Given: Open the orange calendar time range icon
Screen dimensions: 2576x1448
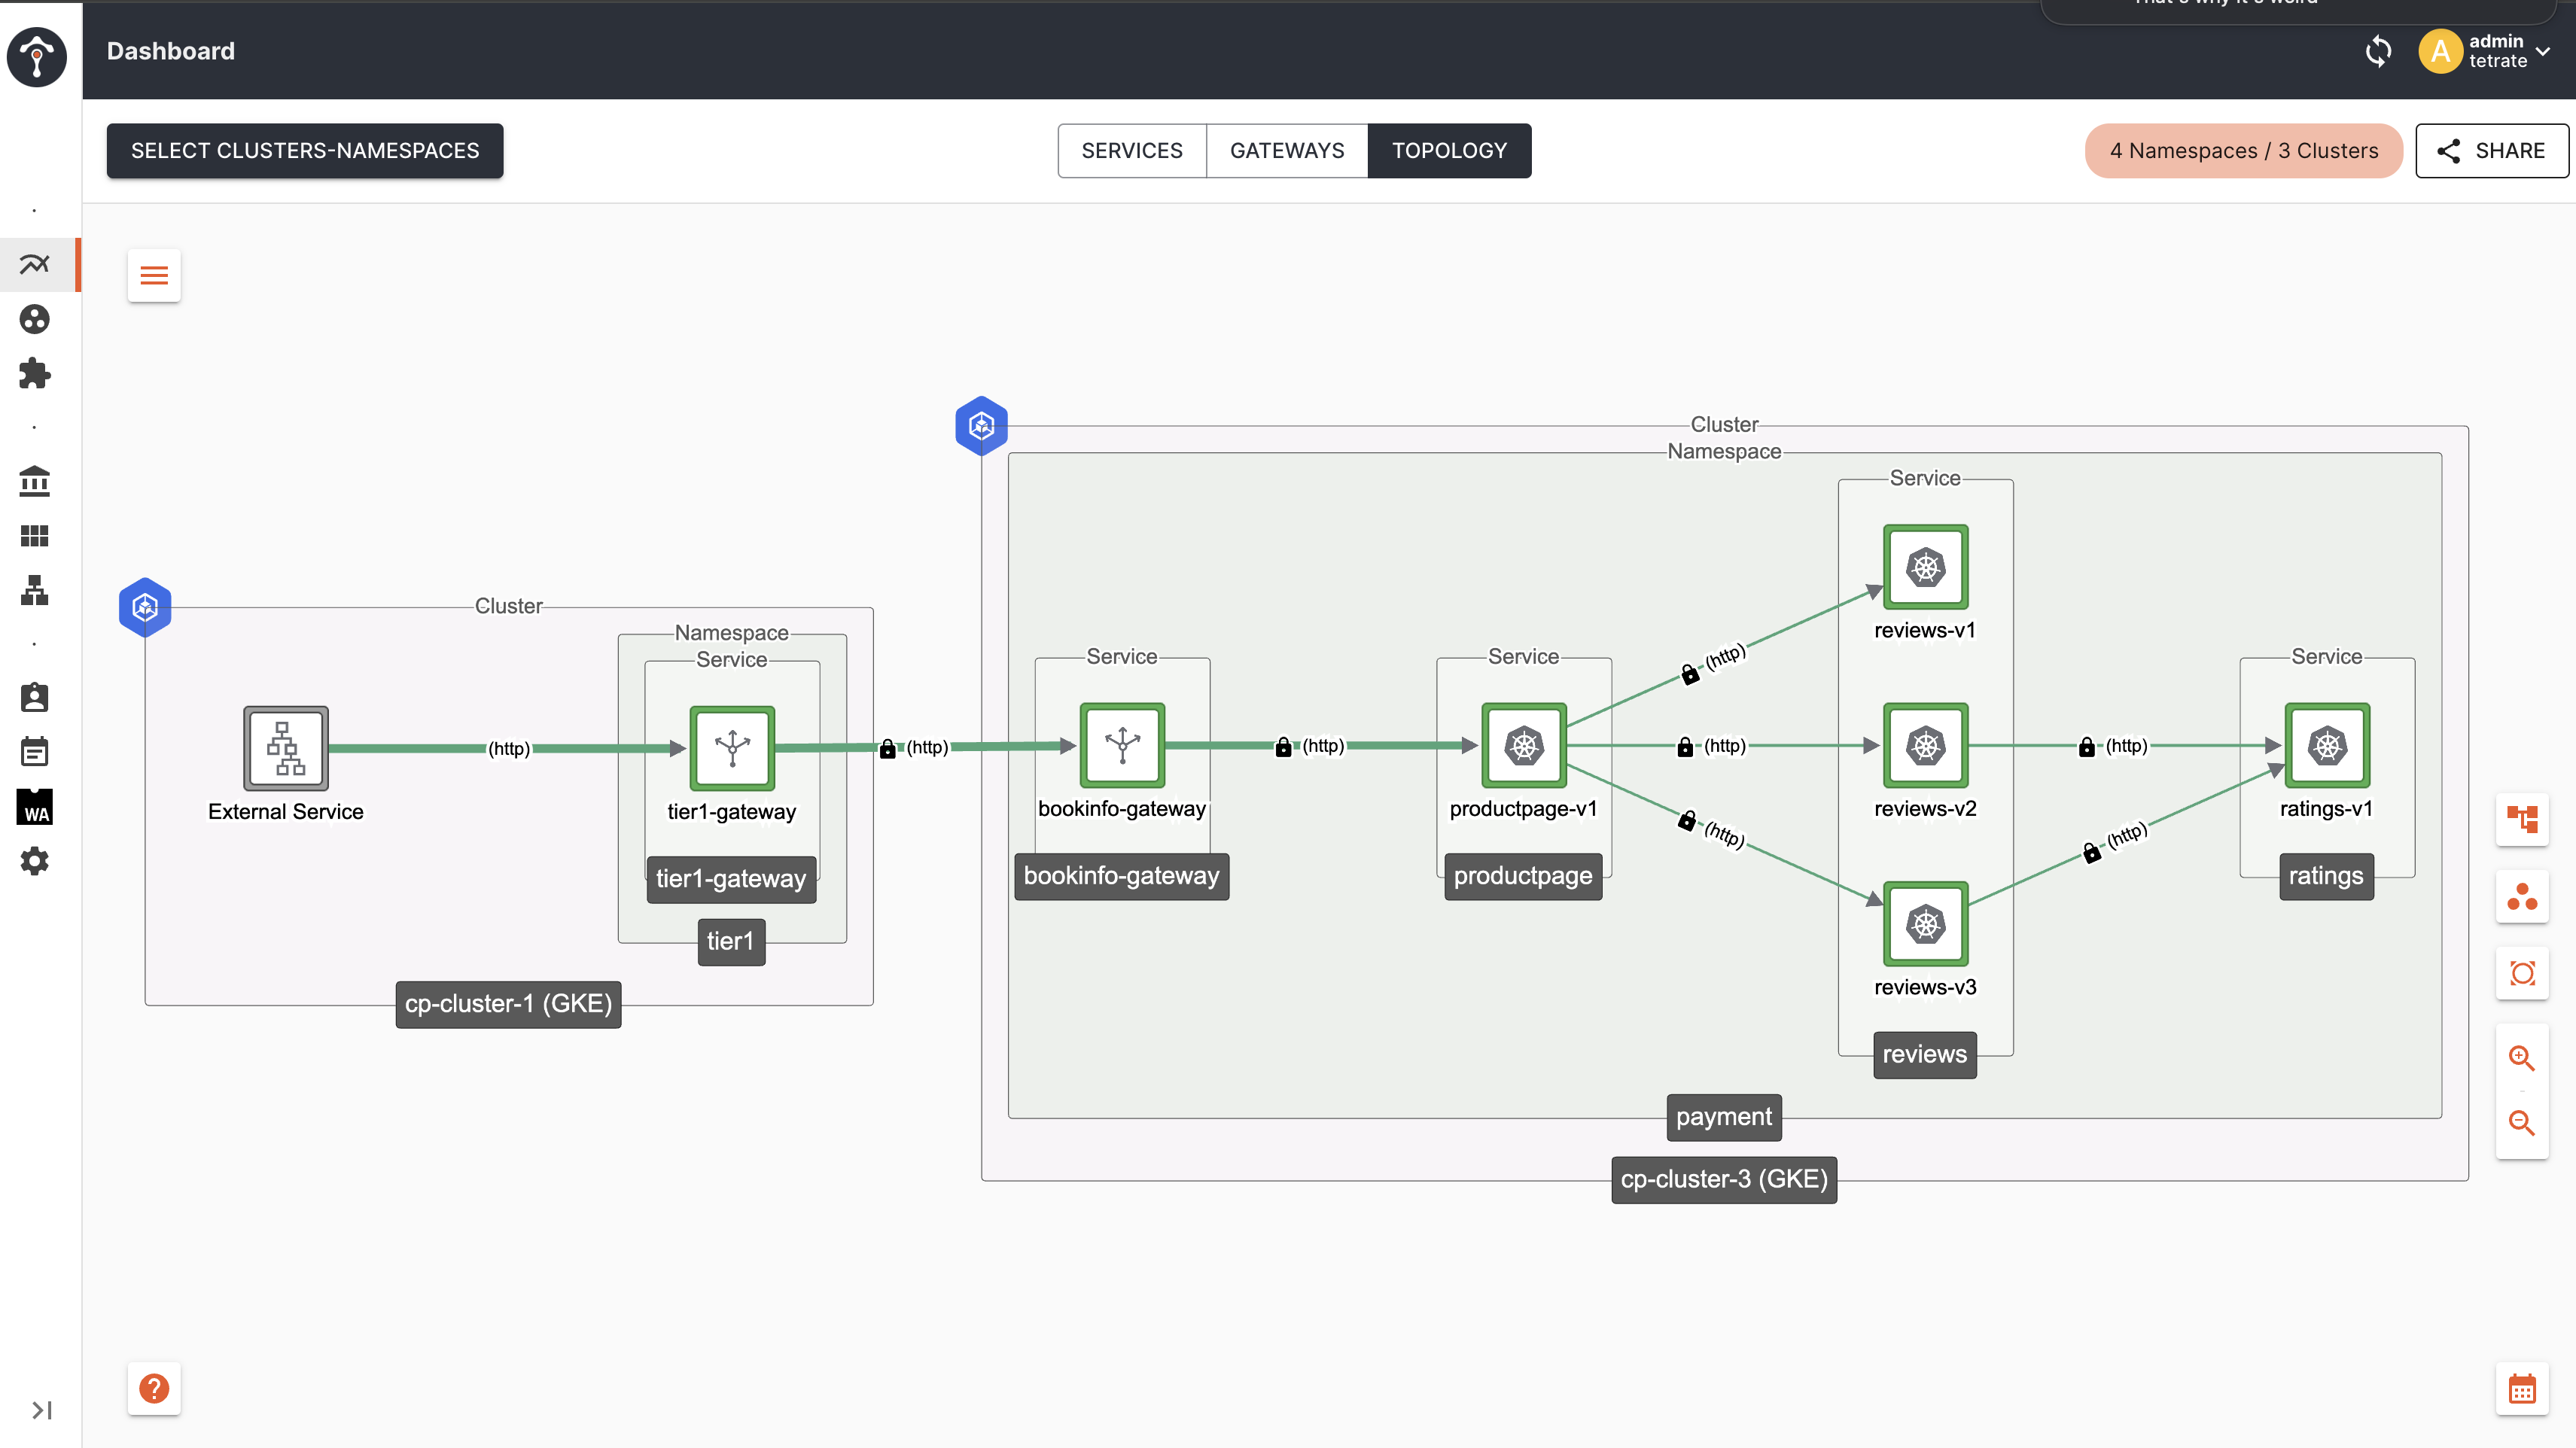Looking at the screenshot, I should 2522,1389.
